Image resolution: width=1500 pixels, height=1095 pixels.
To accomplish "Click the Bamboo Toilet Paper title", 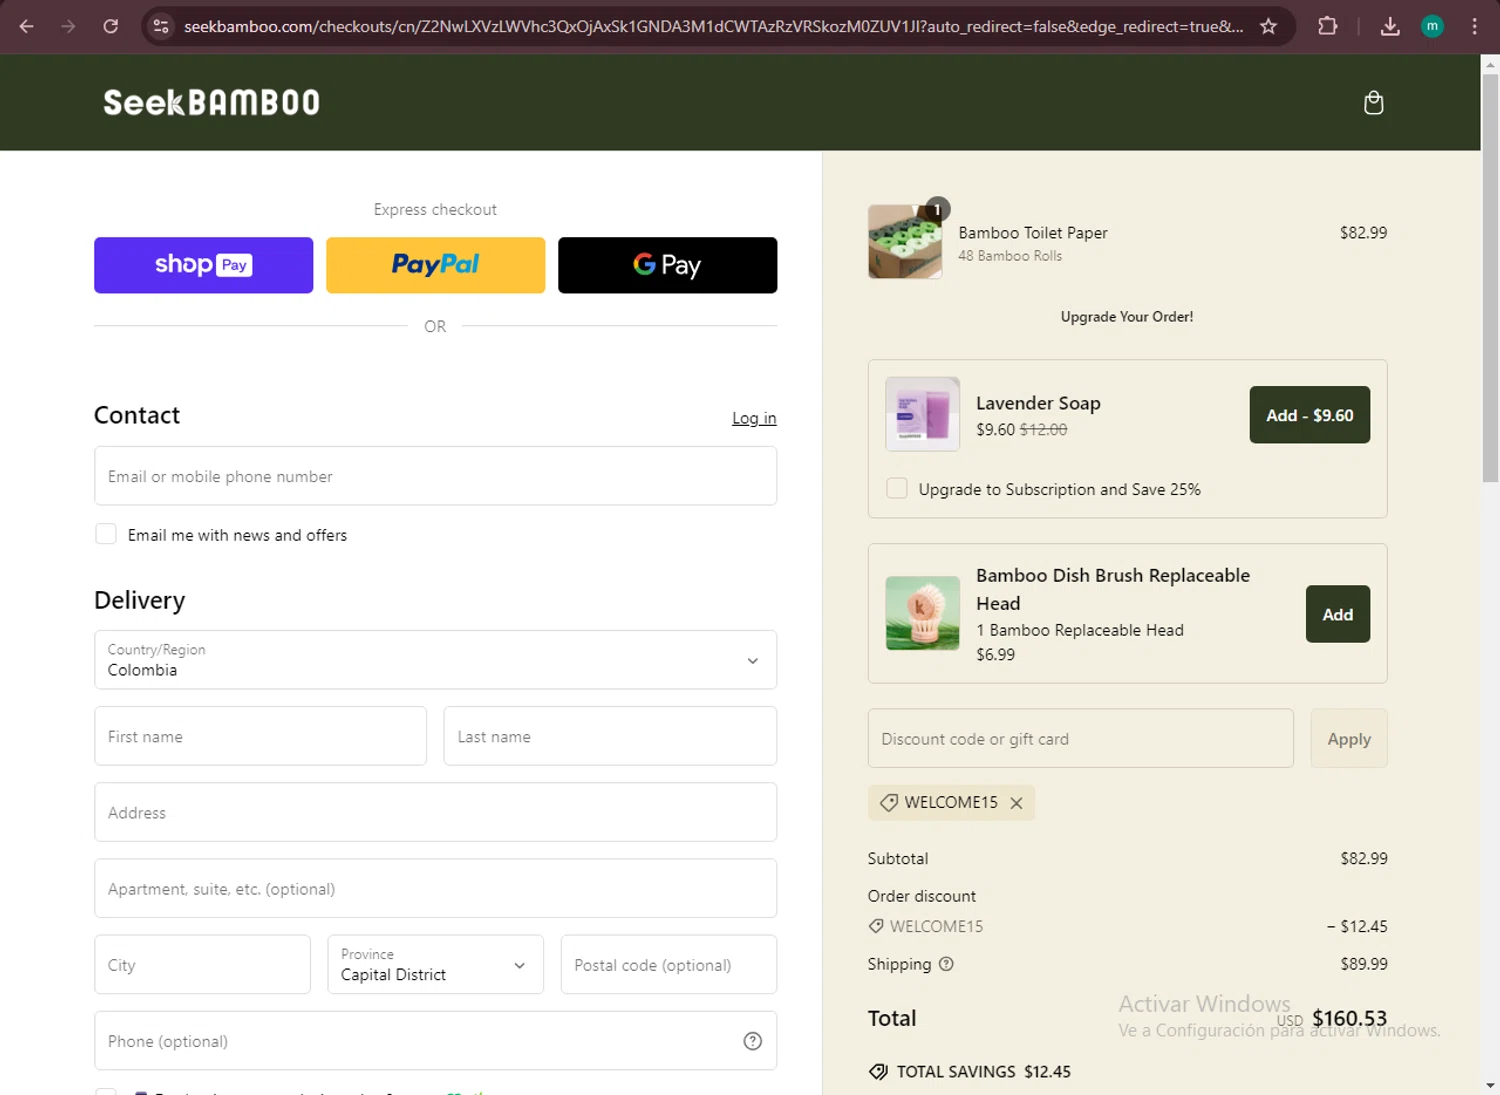I will (1033, 233).
